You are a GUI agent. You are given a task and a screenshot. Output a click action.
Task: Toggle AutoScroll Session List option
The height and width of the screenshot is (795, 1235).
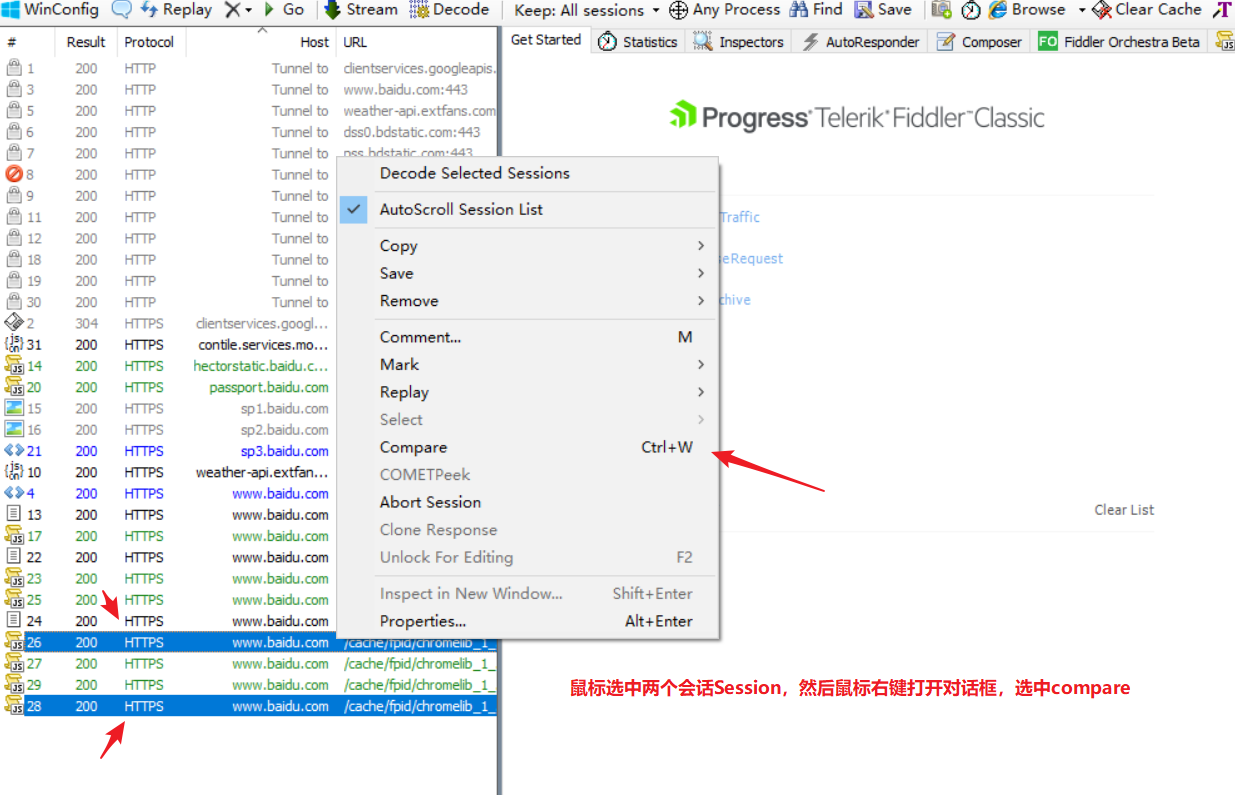click(461, 209)
